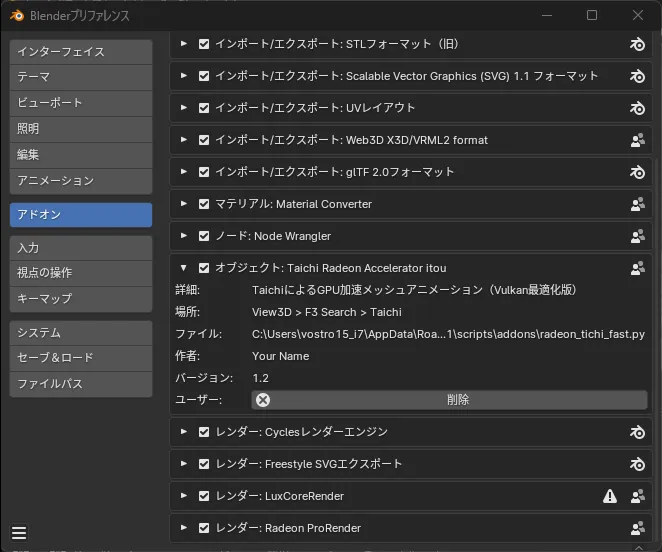This screenshot has height=552, width=662.
Task: Open ファイルパス section
Action: click(x=81, y=384)
